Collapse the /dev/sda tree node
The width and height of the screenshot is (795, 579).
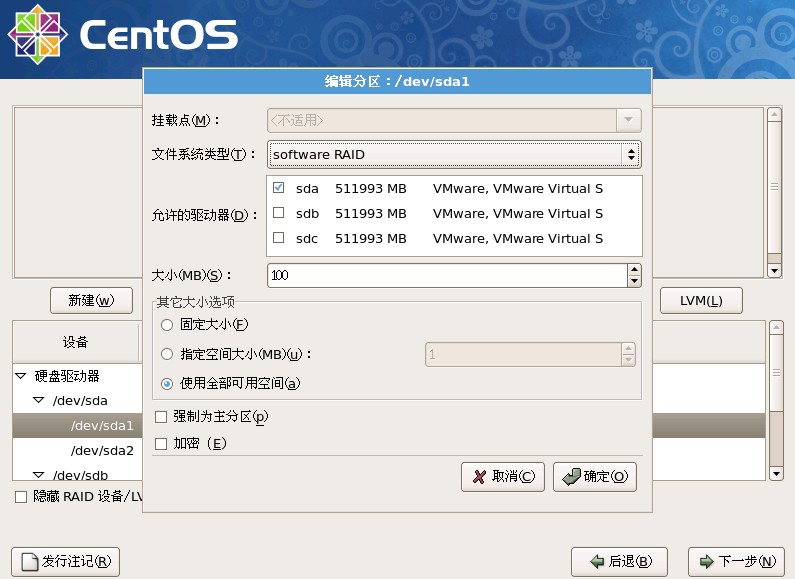[x=39, y=400]
